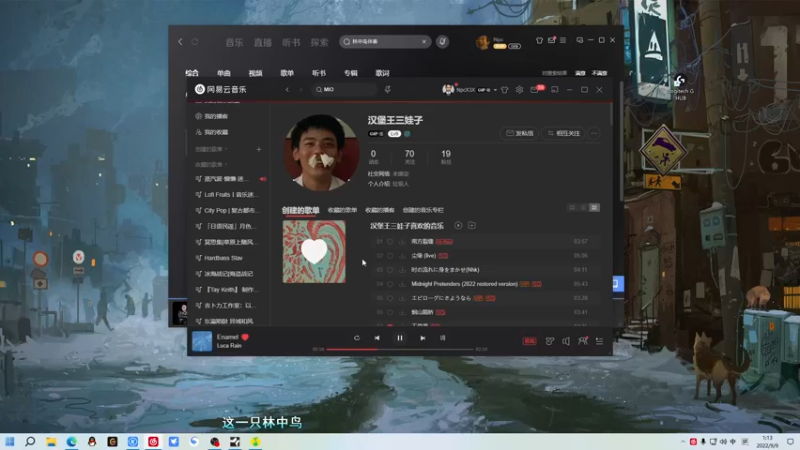Click the 相互关注 follow button
The height and width of the screenshot is (450, 800).
(x=563, y=133)
